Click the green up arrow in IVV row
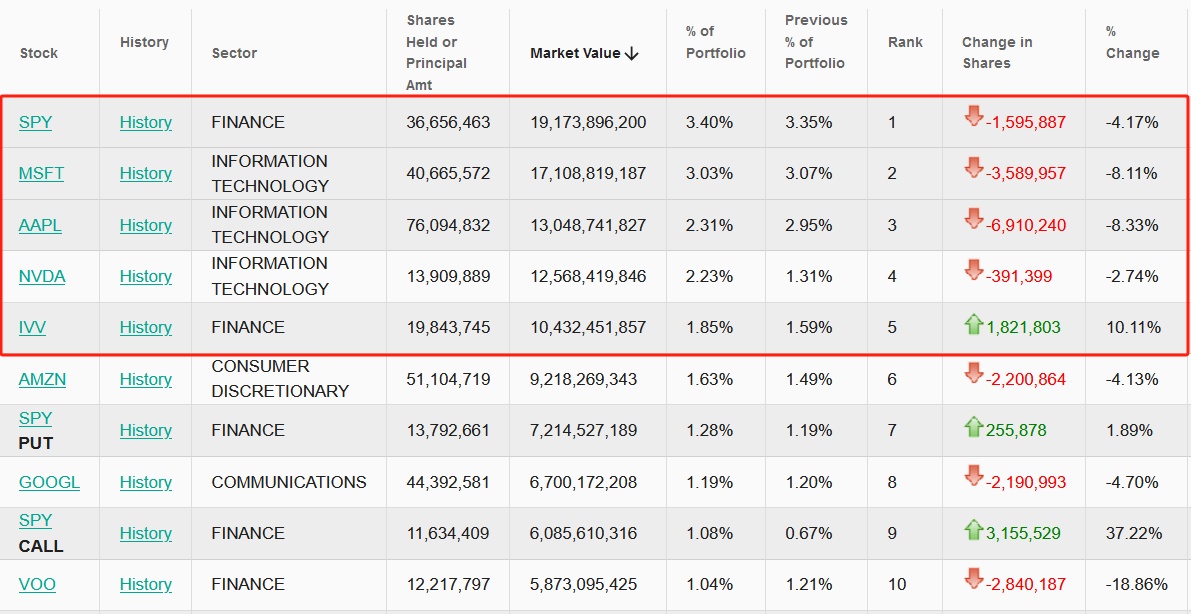 click(x=973, y=324)
